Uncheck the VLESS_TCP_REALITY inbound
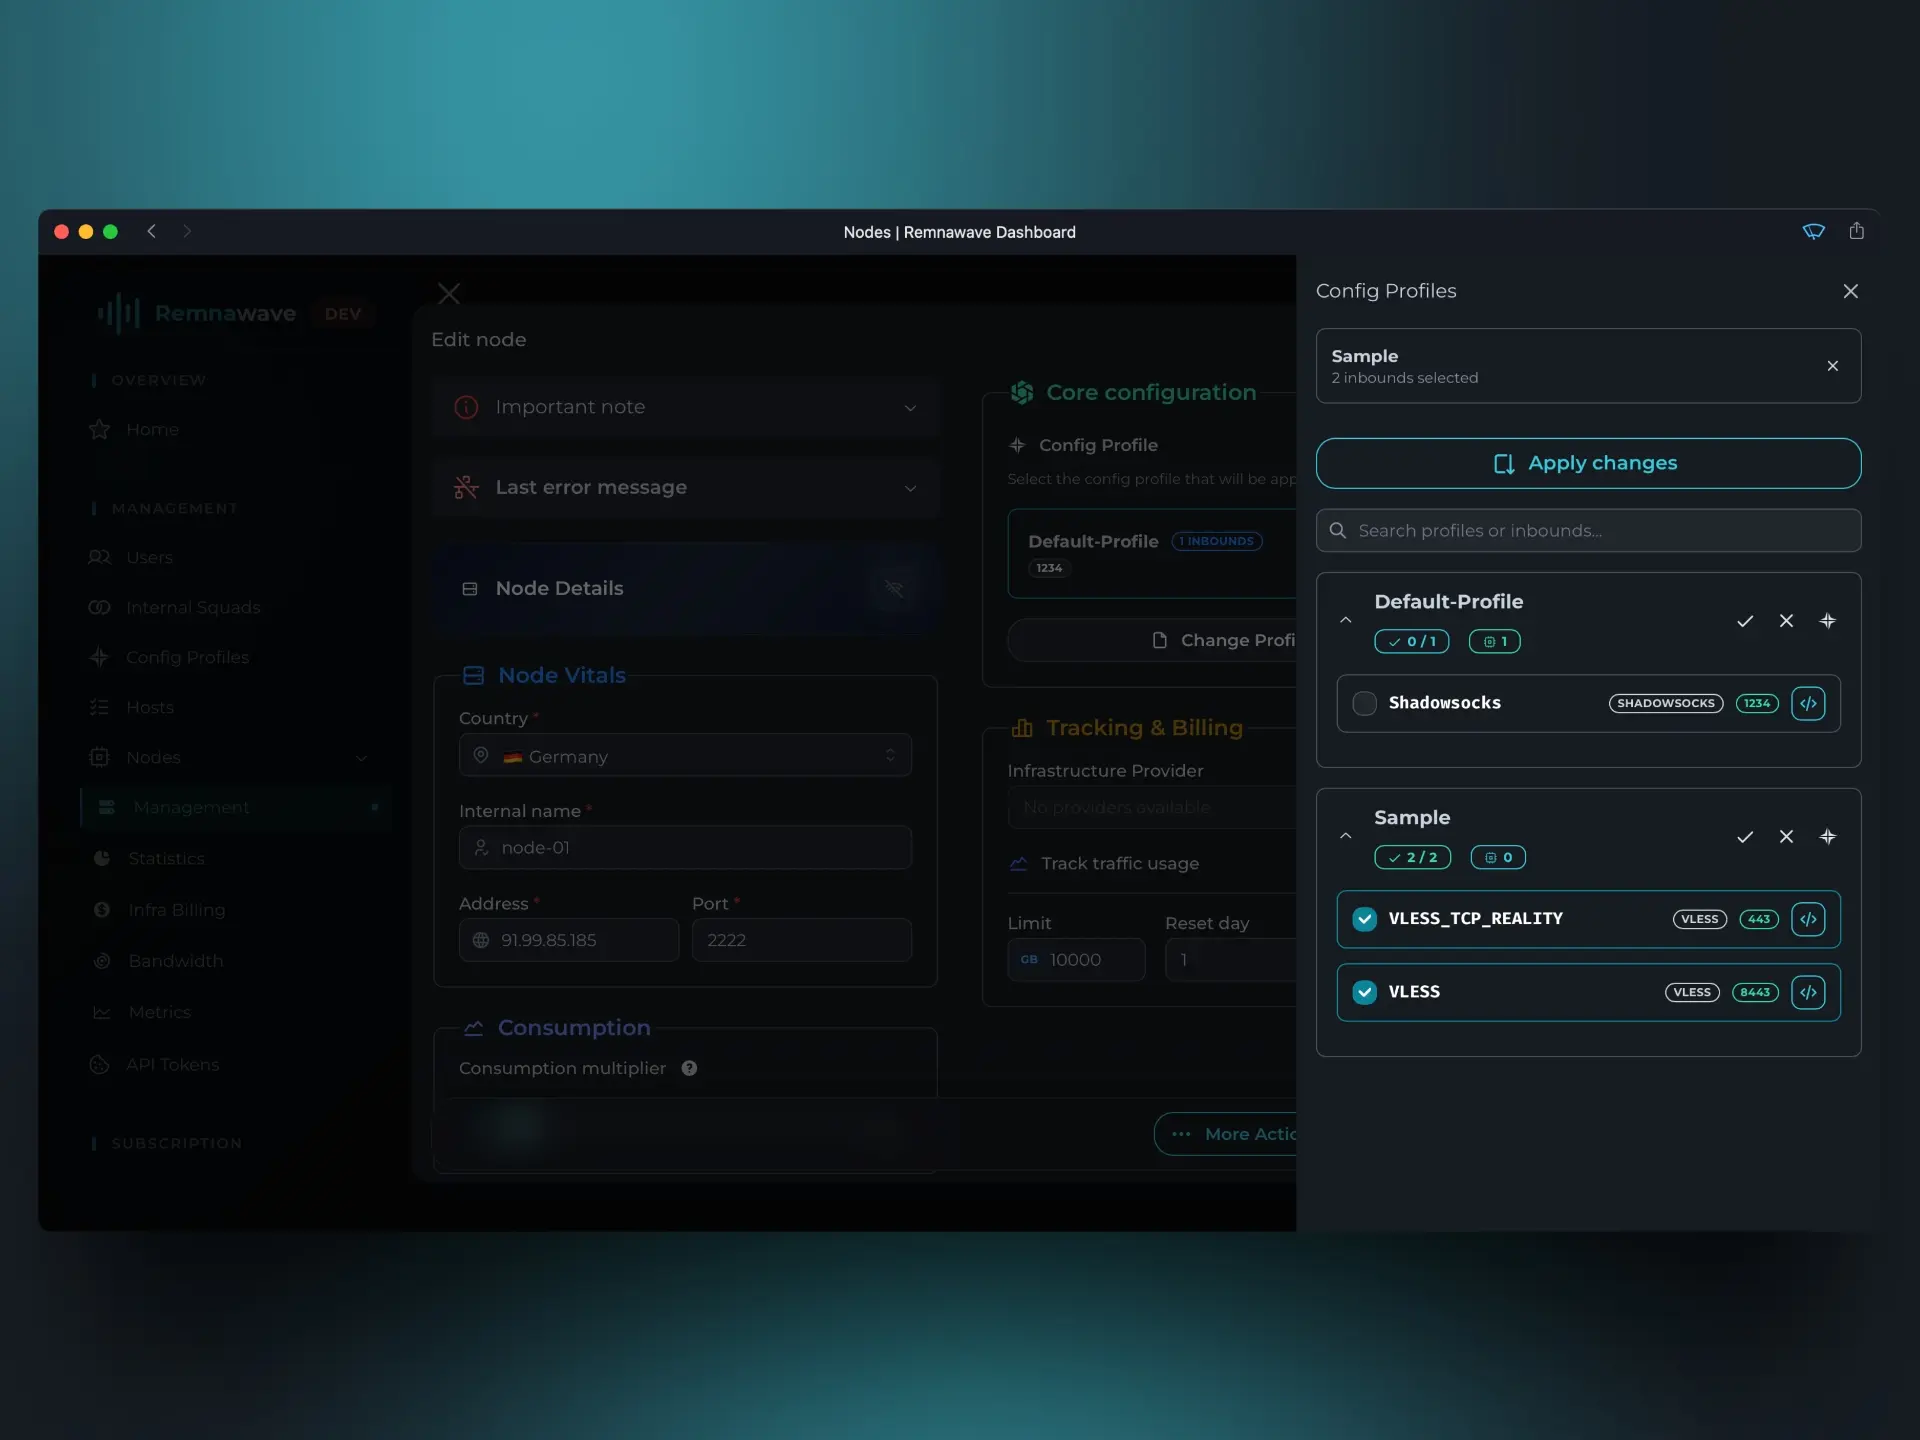 point(1364,918)
